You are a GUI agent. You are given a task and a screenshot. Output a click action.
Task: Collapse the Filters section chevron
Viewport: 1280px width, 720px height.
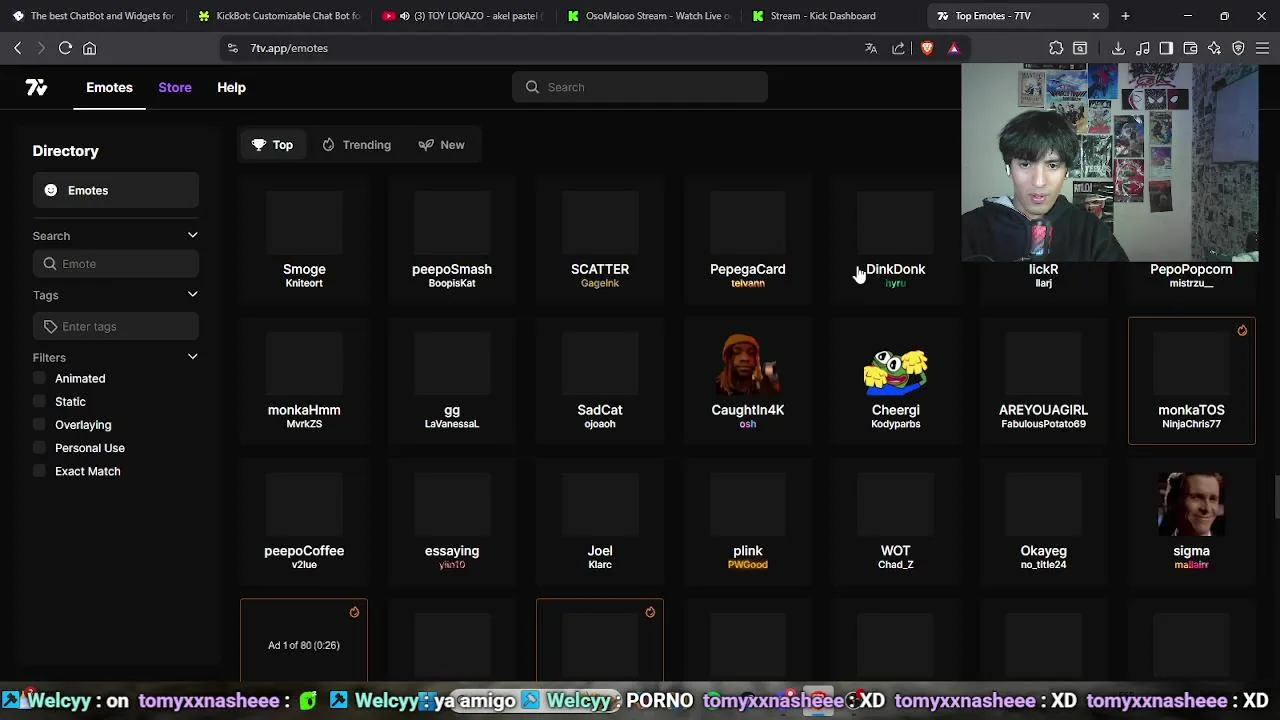coord(192,357)
